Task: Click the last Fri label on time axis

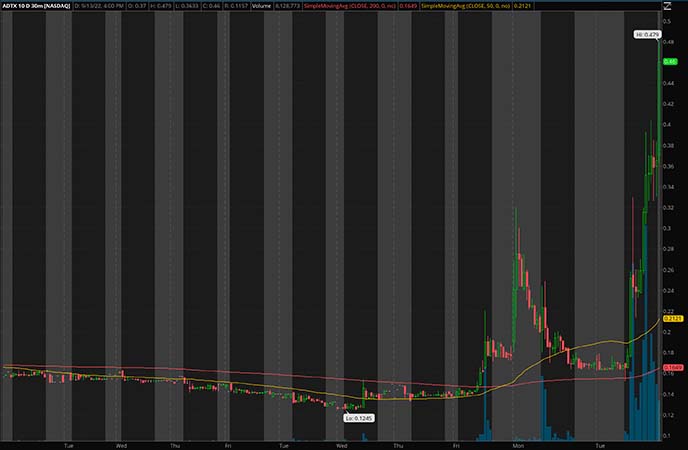Action: 457,443
